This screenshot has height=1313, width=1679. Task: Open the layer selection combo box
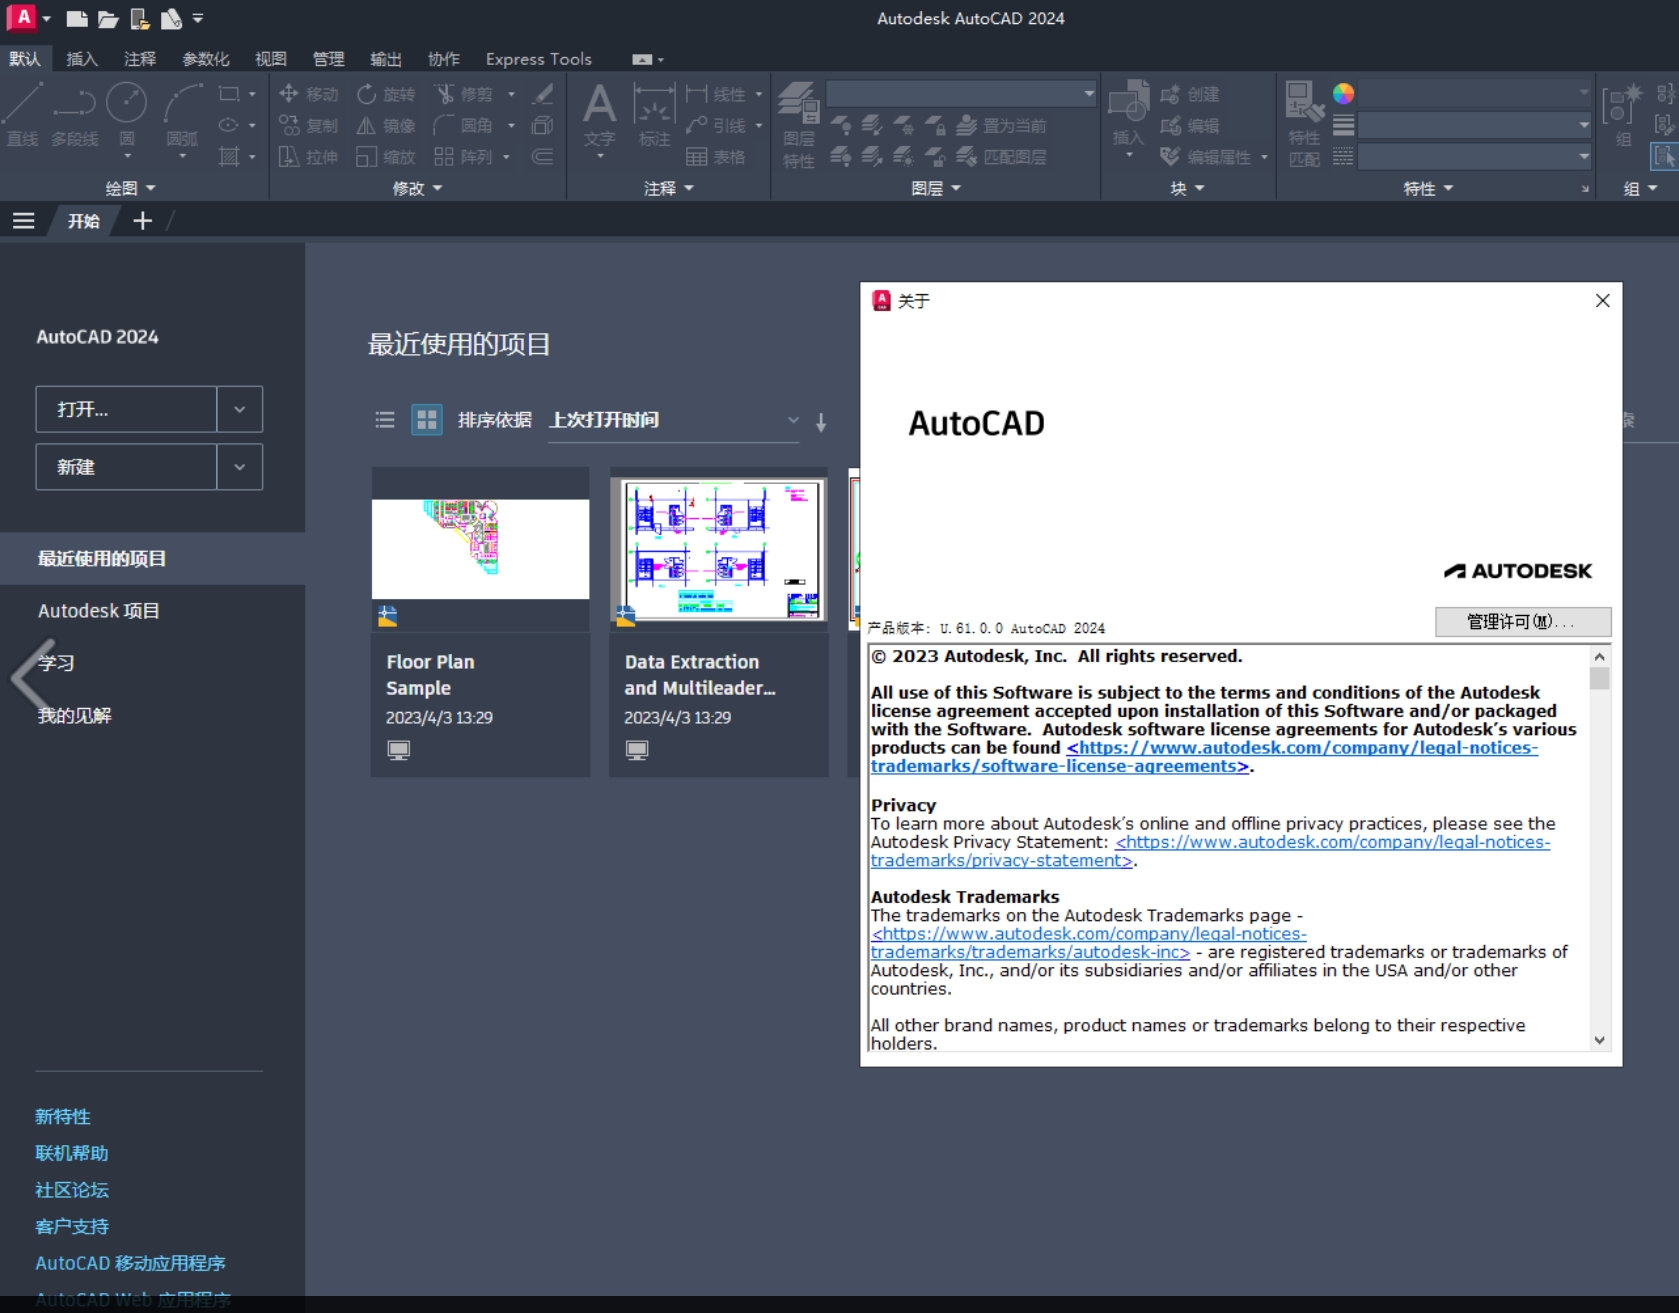[x=961, y=94]
